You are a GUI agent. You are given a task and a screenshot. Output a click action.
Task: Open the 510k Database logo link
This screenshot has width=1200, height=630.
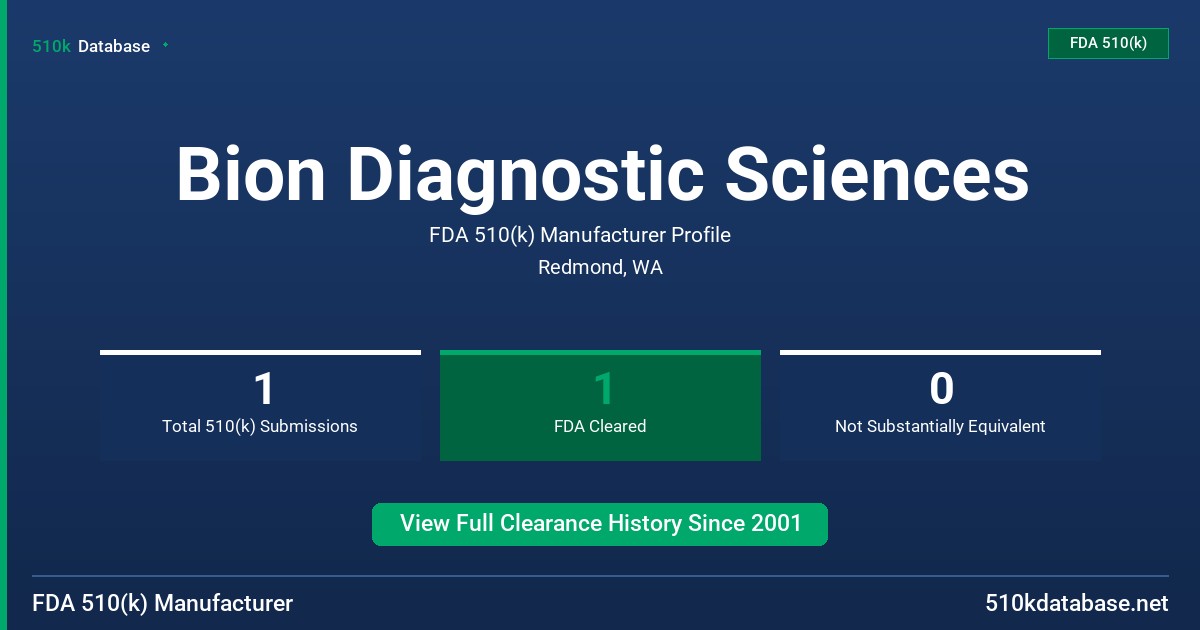(91, 46)
